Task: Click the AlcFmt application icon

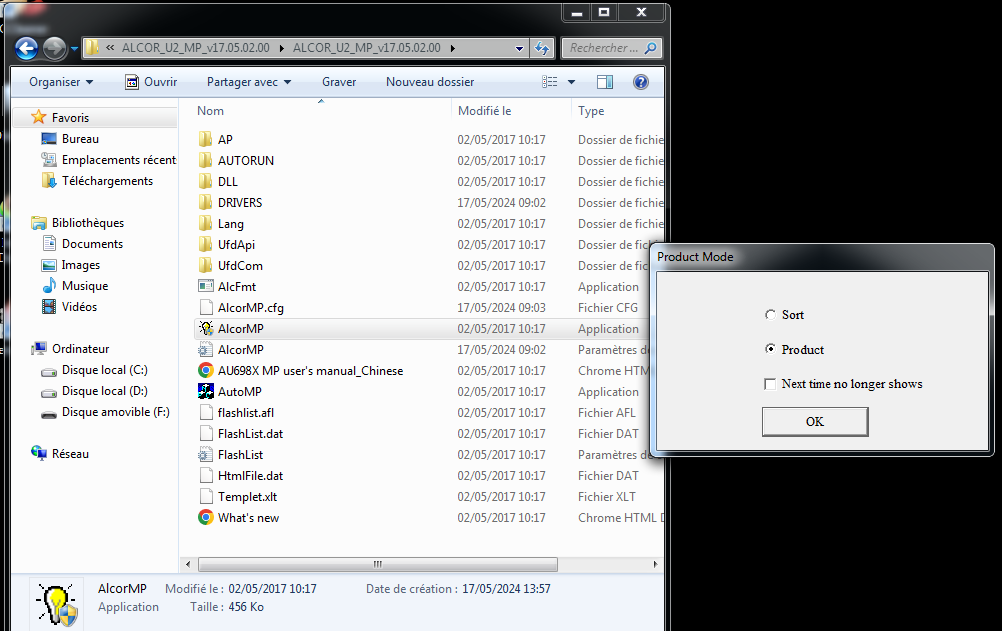Action: coord(206,286)
